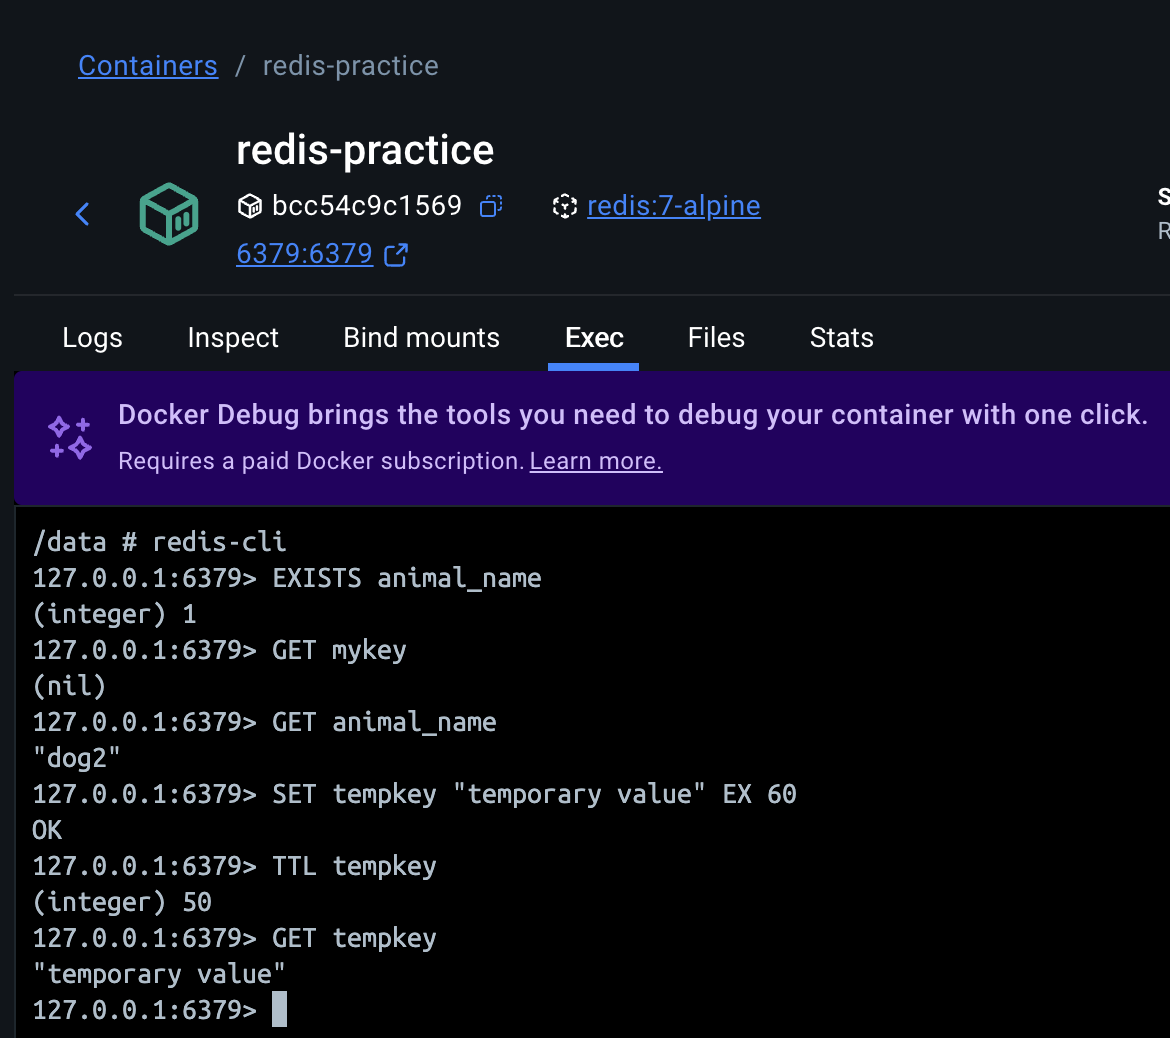
Task: Click the container ID text bcc54c9c1569
Action: (x=367, y=206)
